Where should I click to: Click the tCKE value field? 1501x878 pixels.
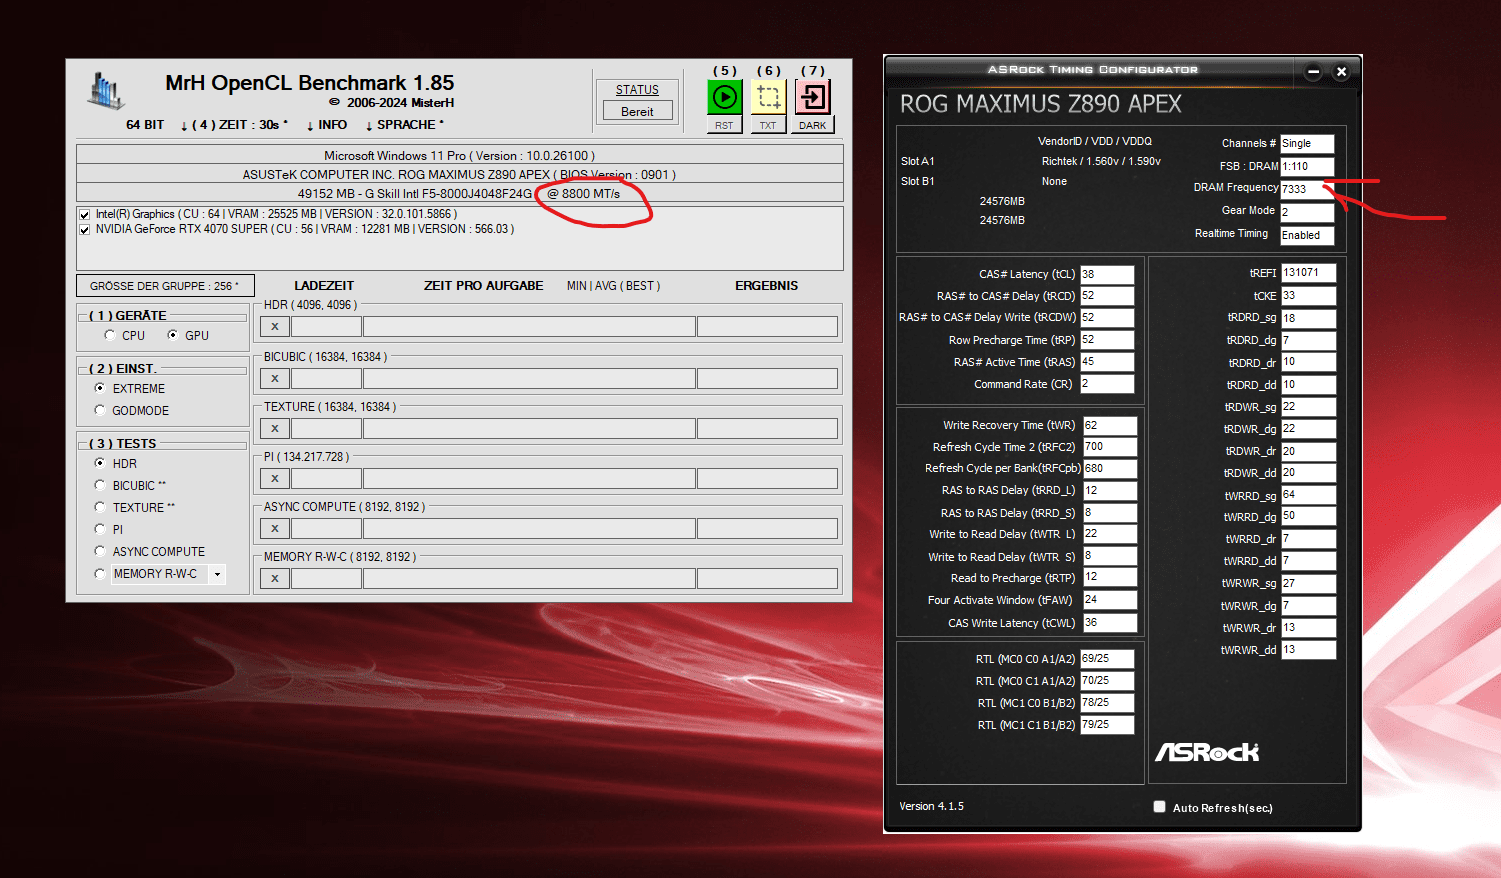(x=1309, y=296)
